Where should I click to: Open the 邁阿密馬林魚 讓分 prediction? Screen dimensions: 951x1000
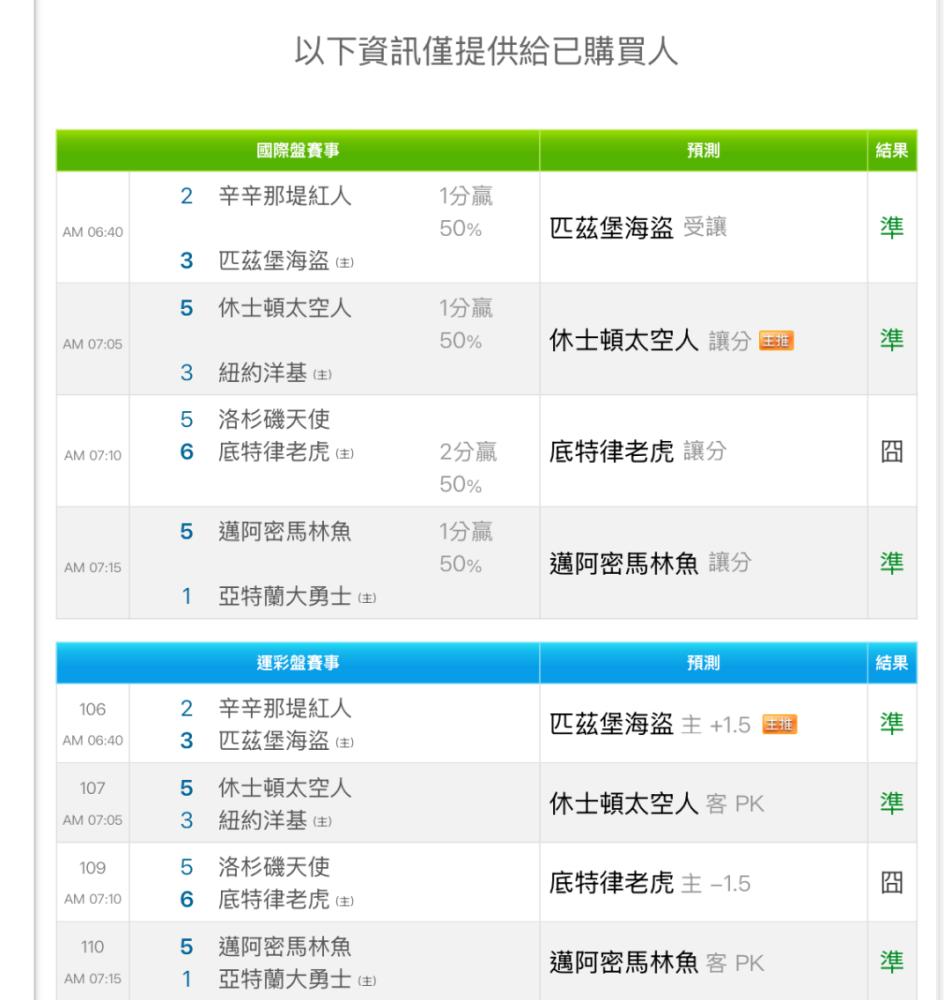click(650, 564)
